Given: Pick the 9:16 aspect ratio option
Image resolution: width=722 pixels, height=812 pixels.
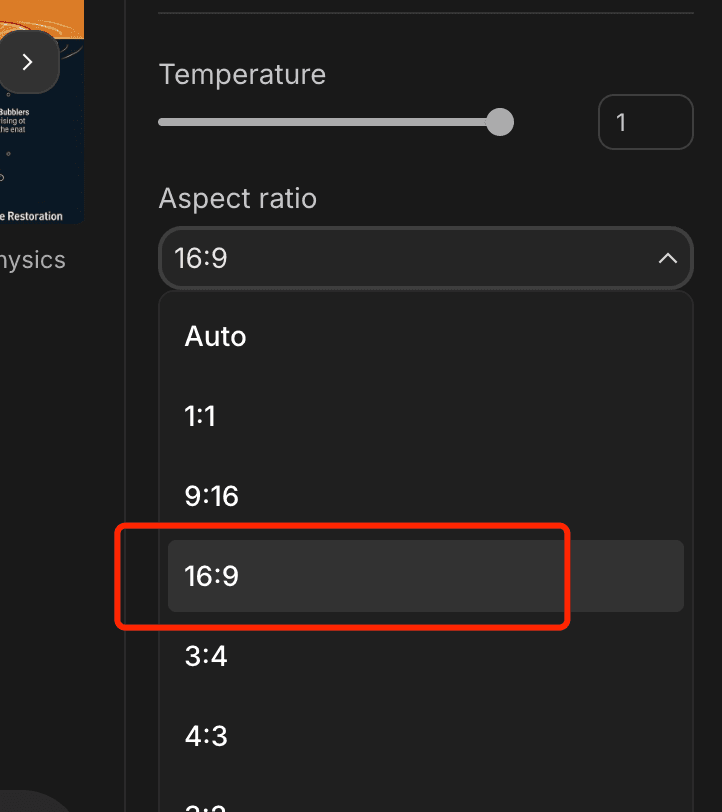Looking at the screenshot, I should (212, 496).
